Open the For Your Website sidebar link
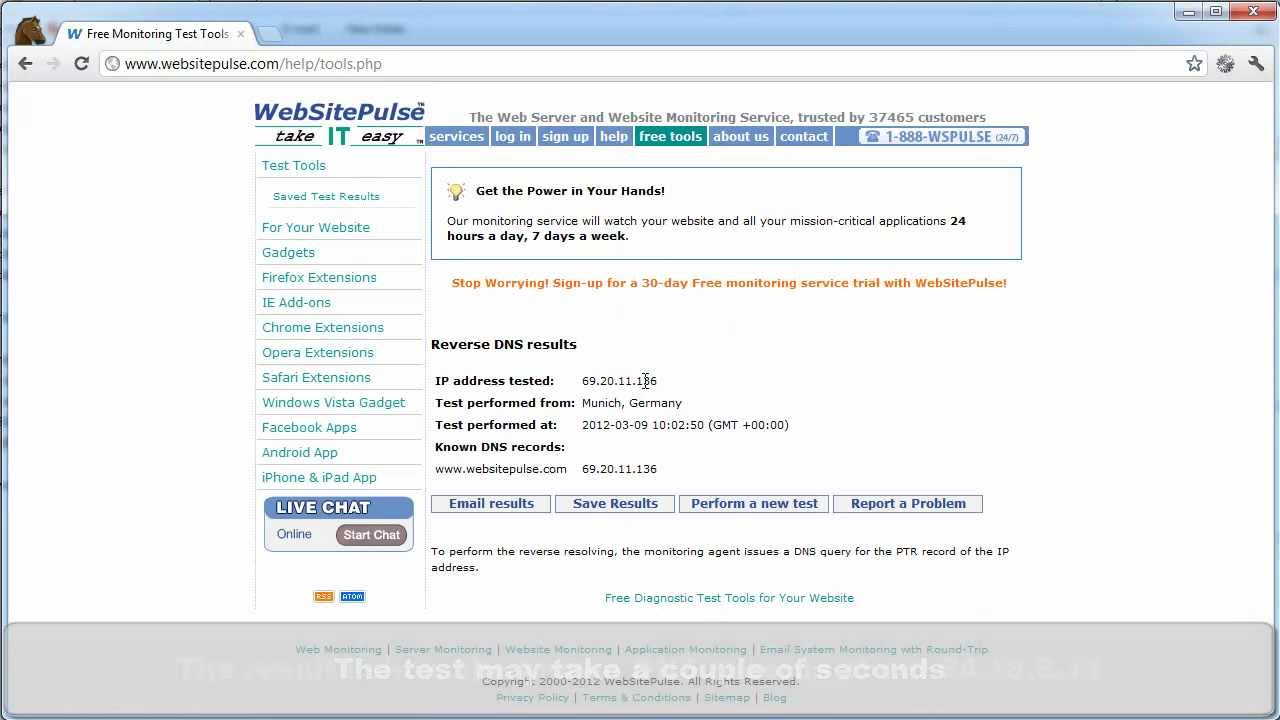 [315, 227]
